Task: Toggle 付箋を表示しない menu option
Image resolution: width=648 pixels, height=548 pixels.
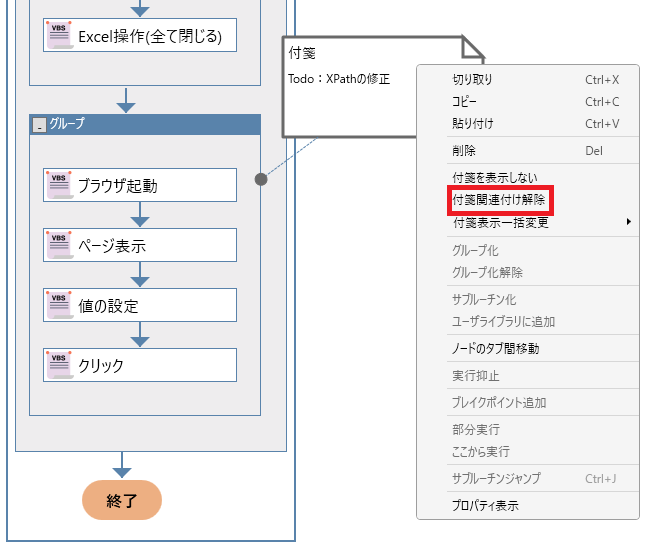Action: (494, 178)
